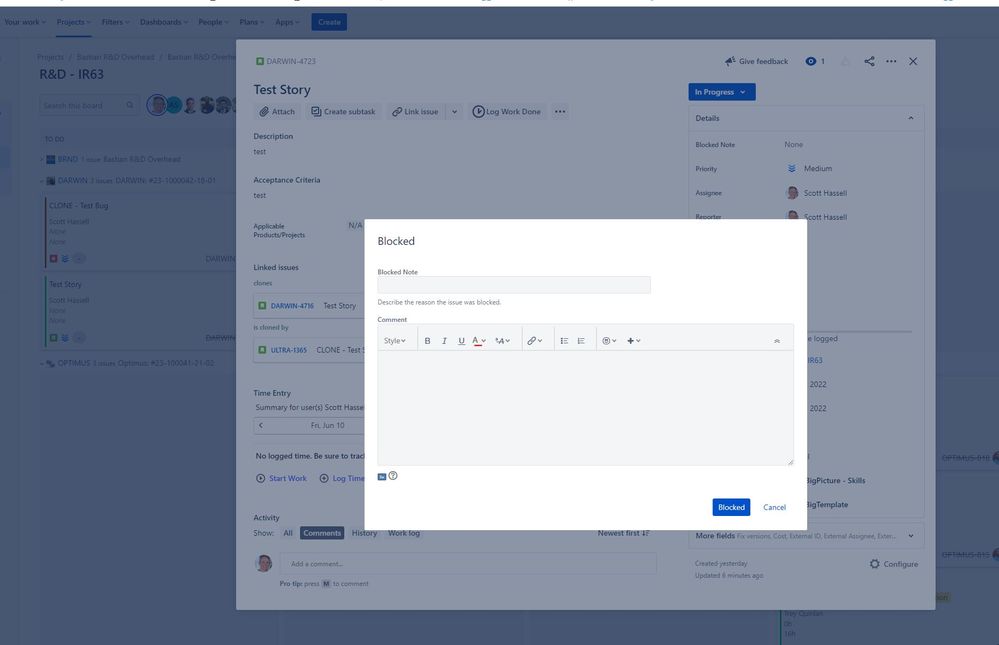Apply bold formatting in the comment editor
999x645 pixels.
click(427, 340)
